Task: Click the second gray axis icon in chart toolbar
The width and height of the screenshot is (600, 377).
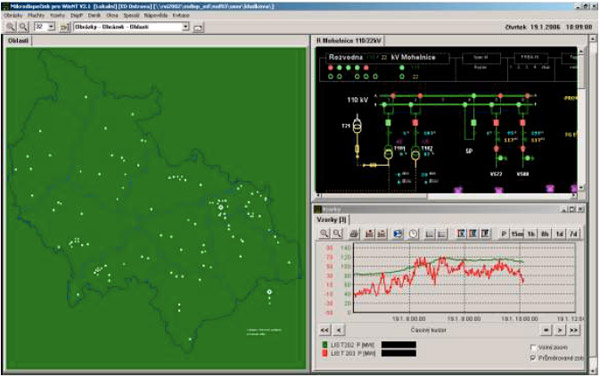Action: pyautogui.click(x=442, y=233)
